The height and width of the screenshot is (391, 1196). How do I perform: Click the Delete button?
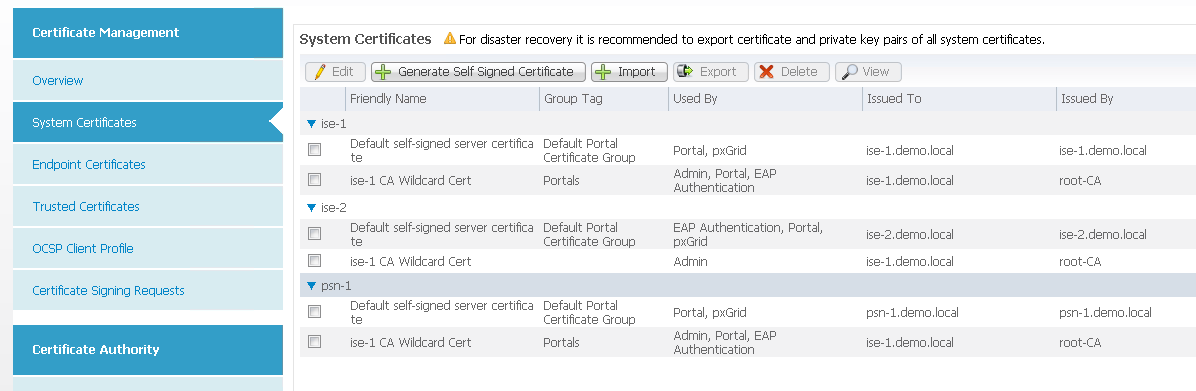tap(792, 72)
